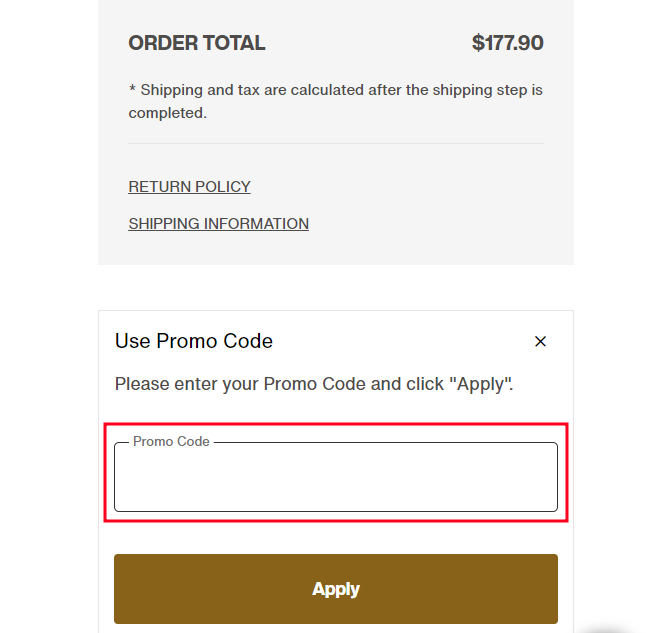661x633 pixels.
Task: Click the "Please enter your Promo Code" instruction
Action: [314, 384]
